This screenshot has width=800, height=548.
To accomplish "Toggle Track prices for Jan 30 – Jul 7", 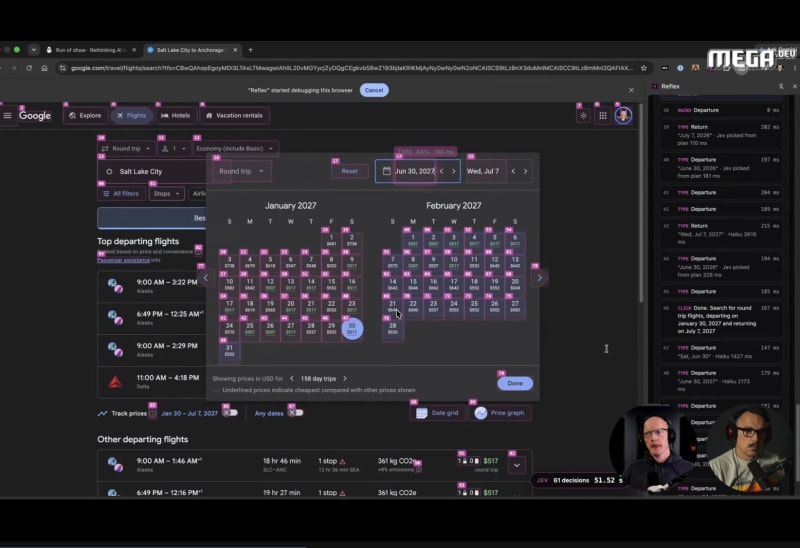I will [x=230, y=413].
